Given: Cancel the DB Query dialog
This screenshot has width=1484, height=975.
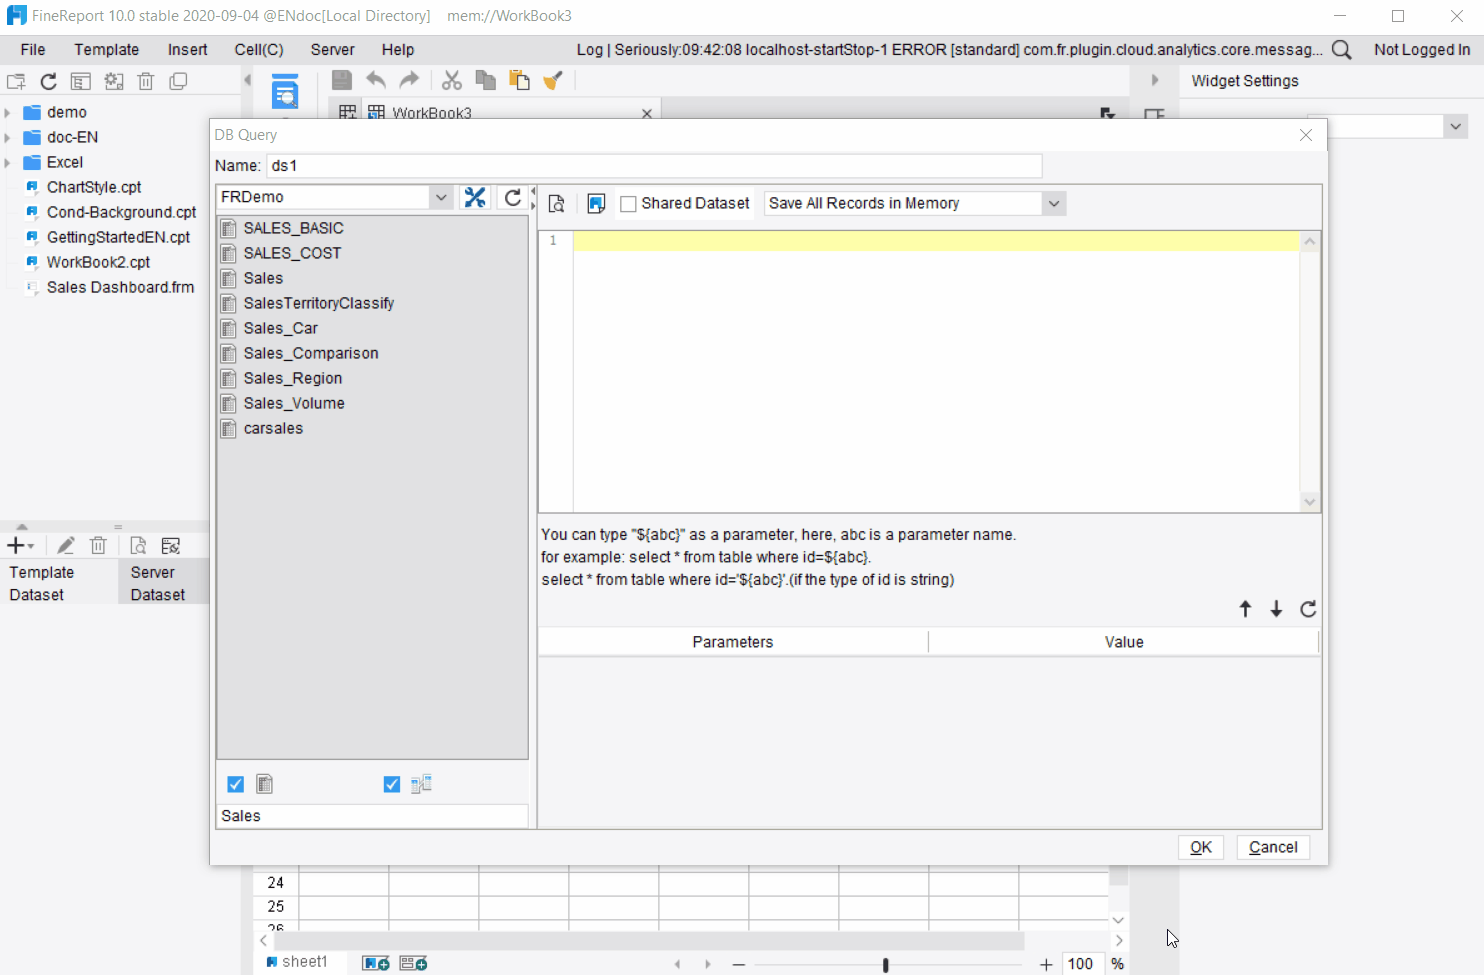Looking at the screenshot, I should point(1273,848).
